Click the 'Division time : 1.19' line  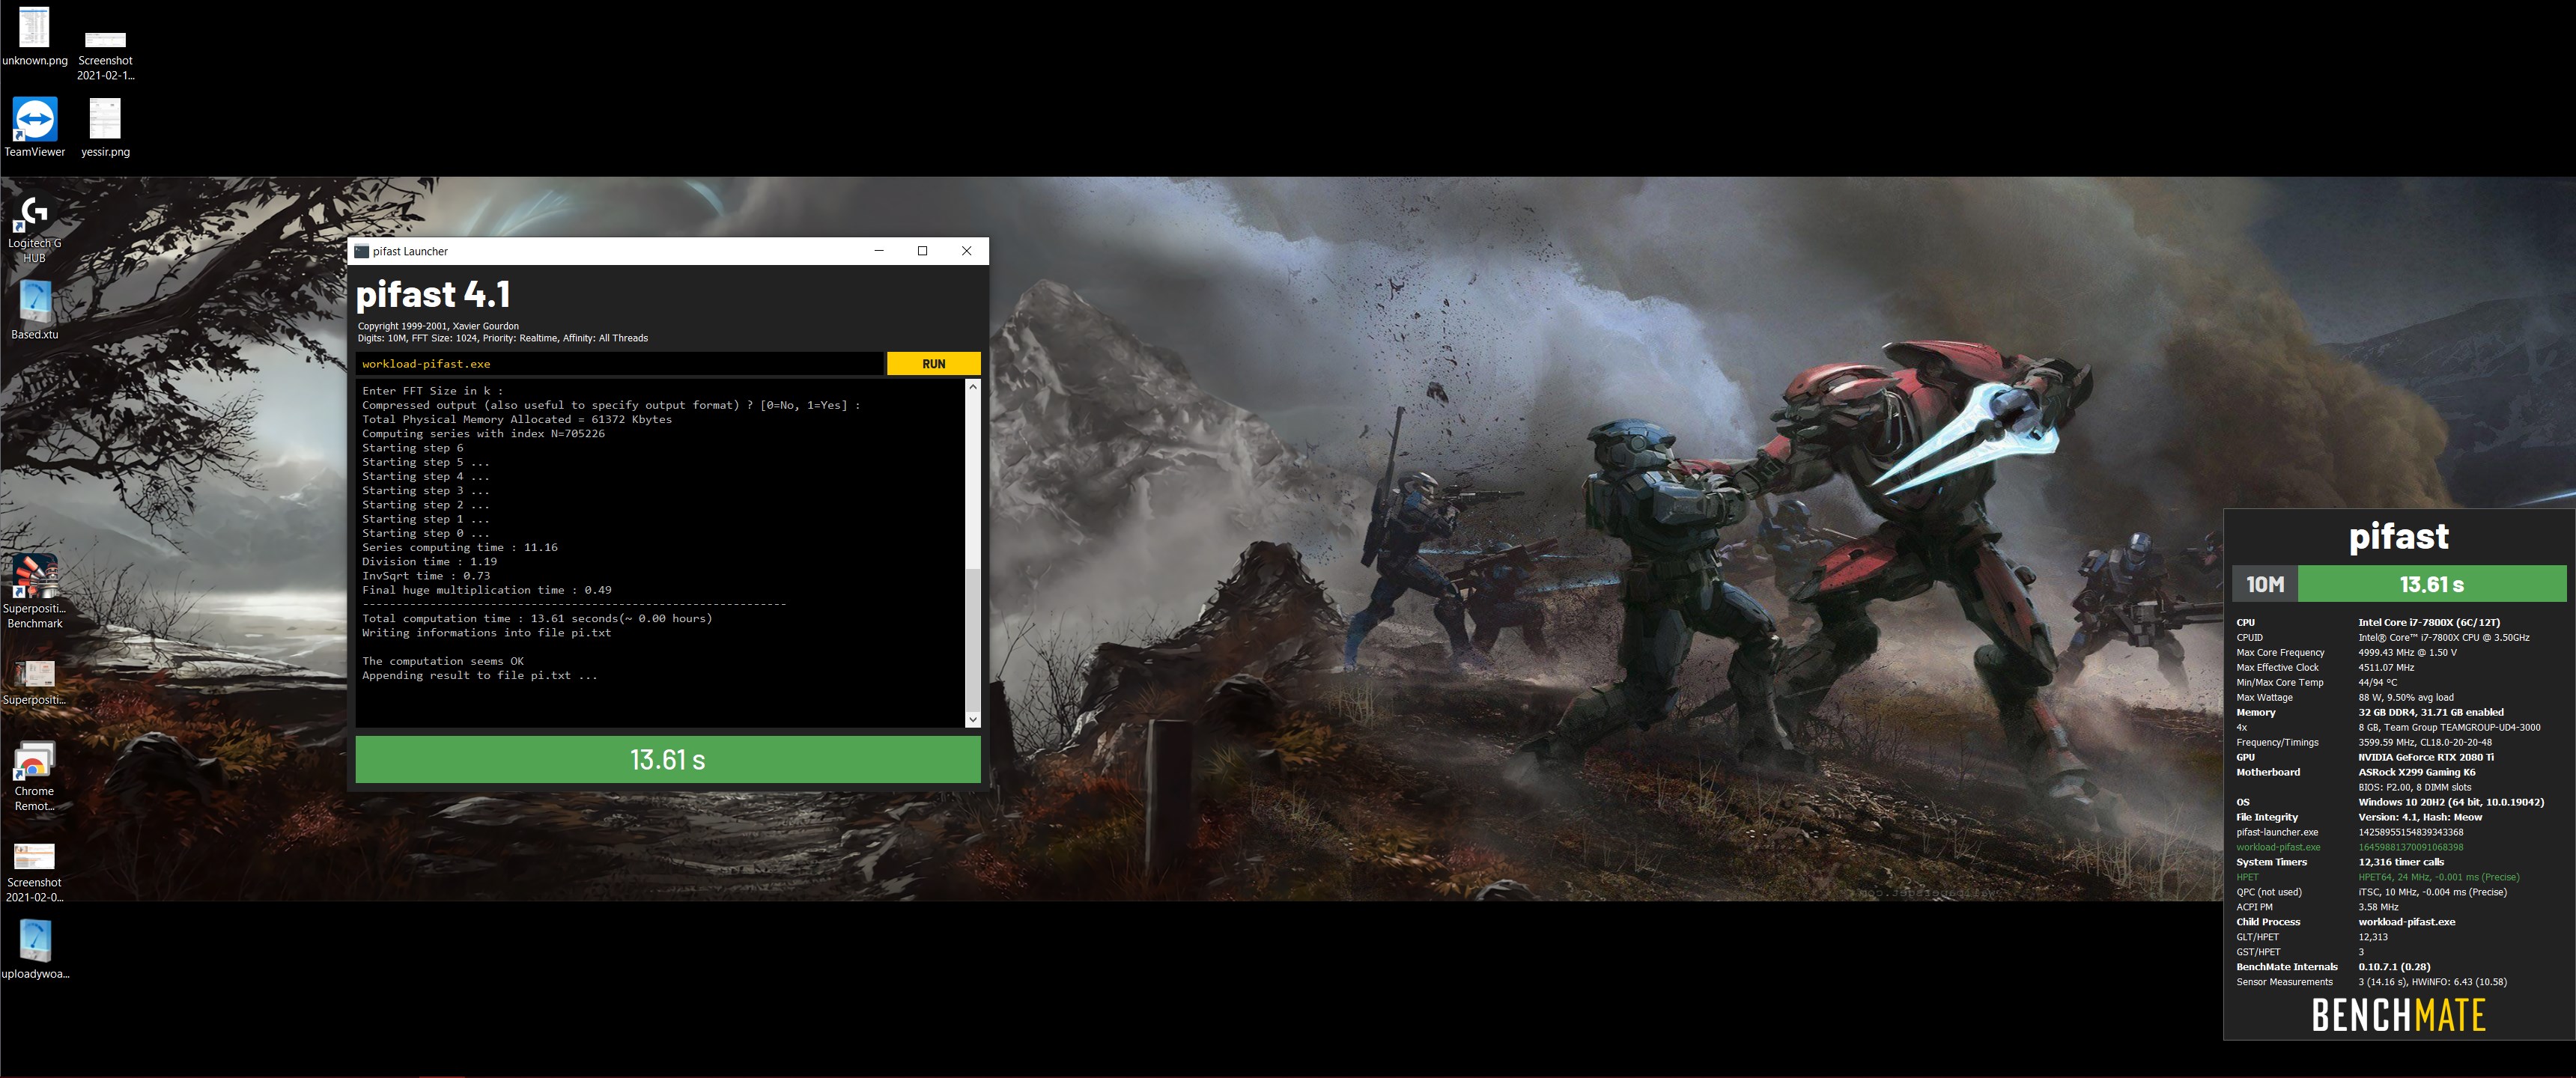tap(429, 562)
